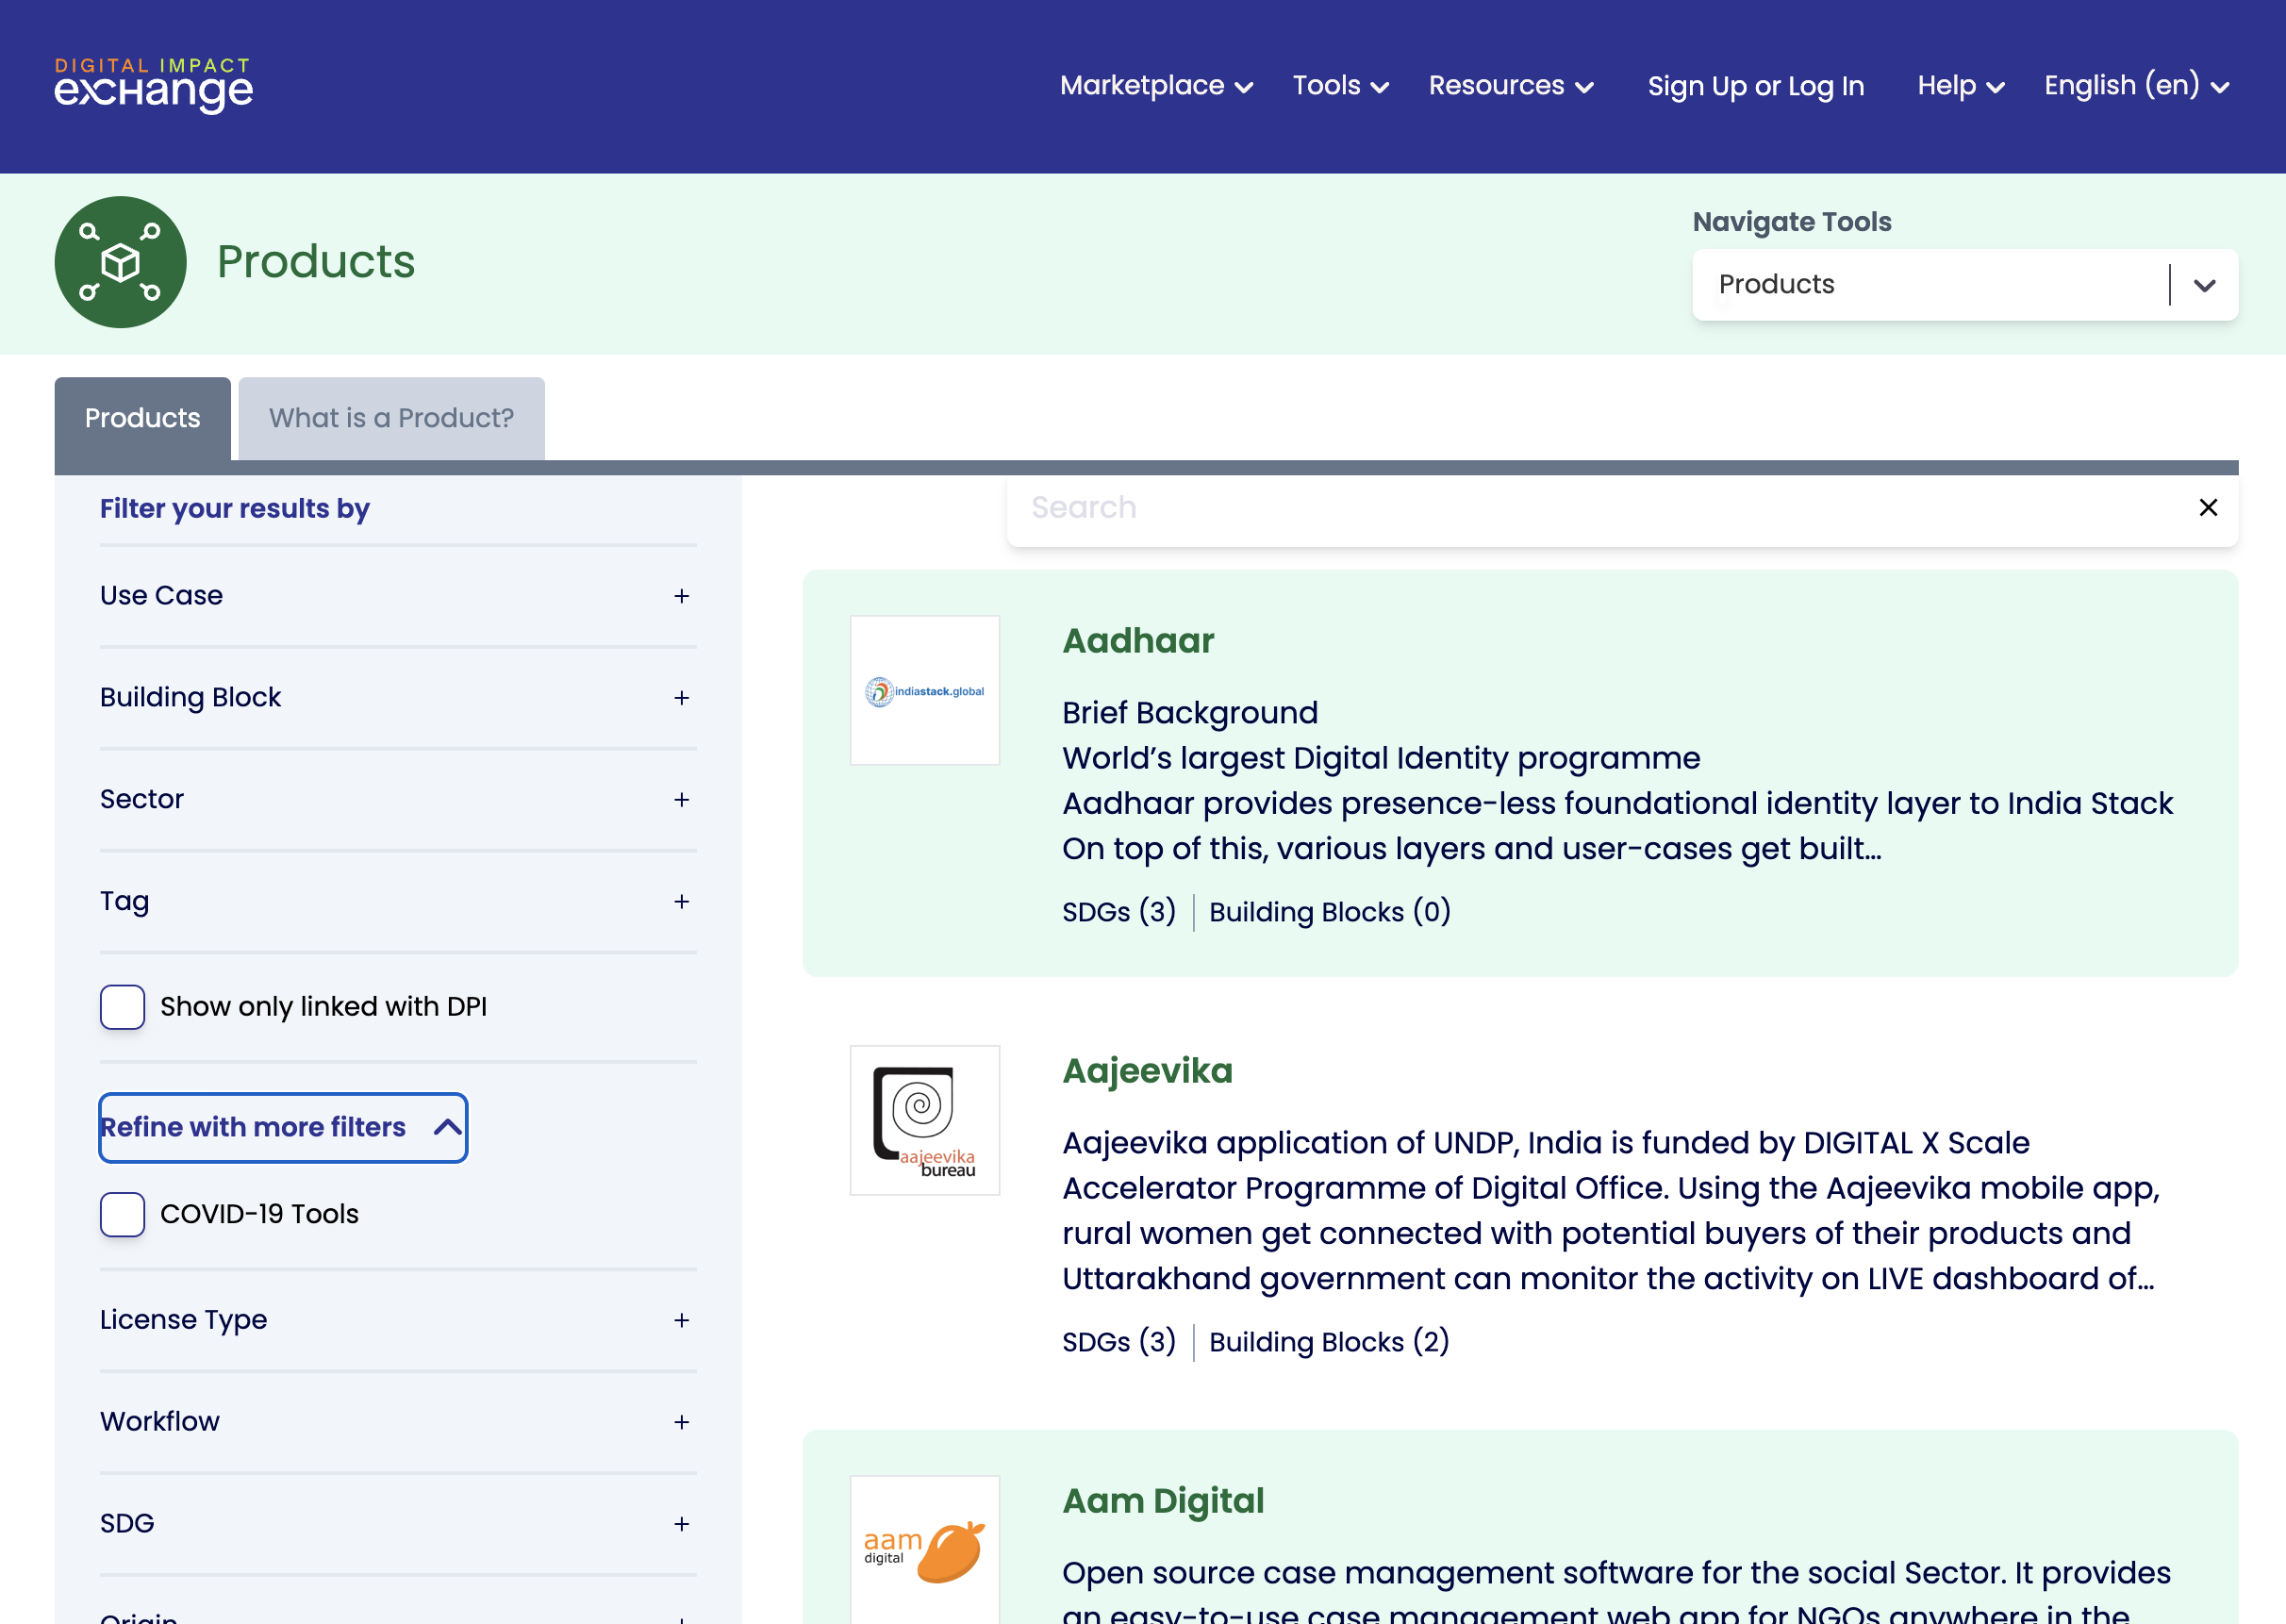Expand the Building Block filter plus icon
This screenshot has height=1624, width=2286.
(682, 698)
